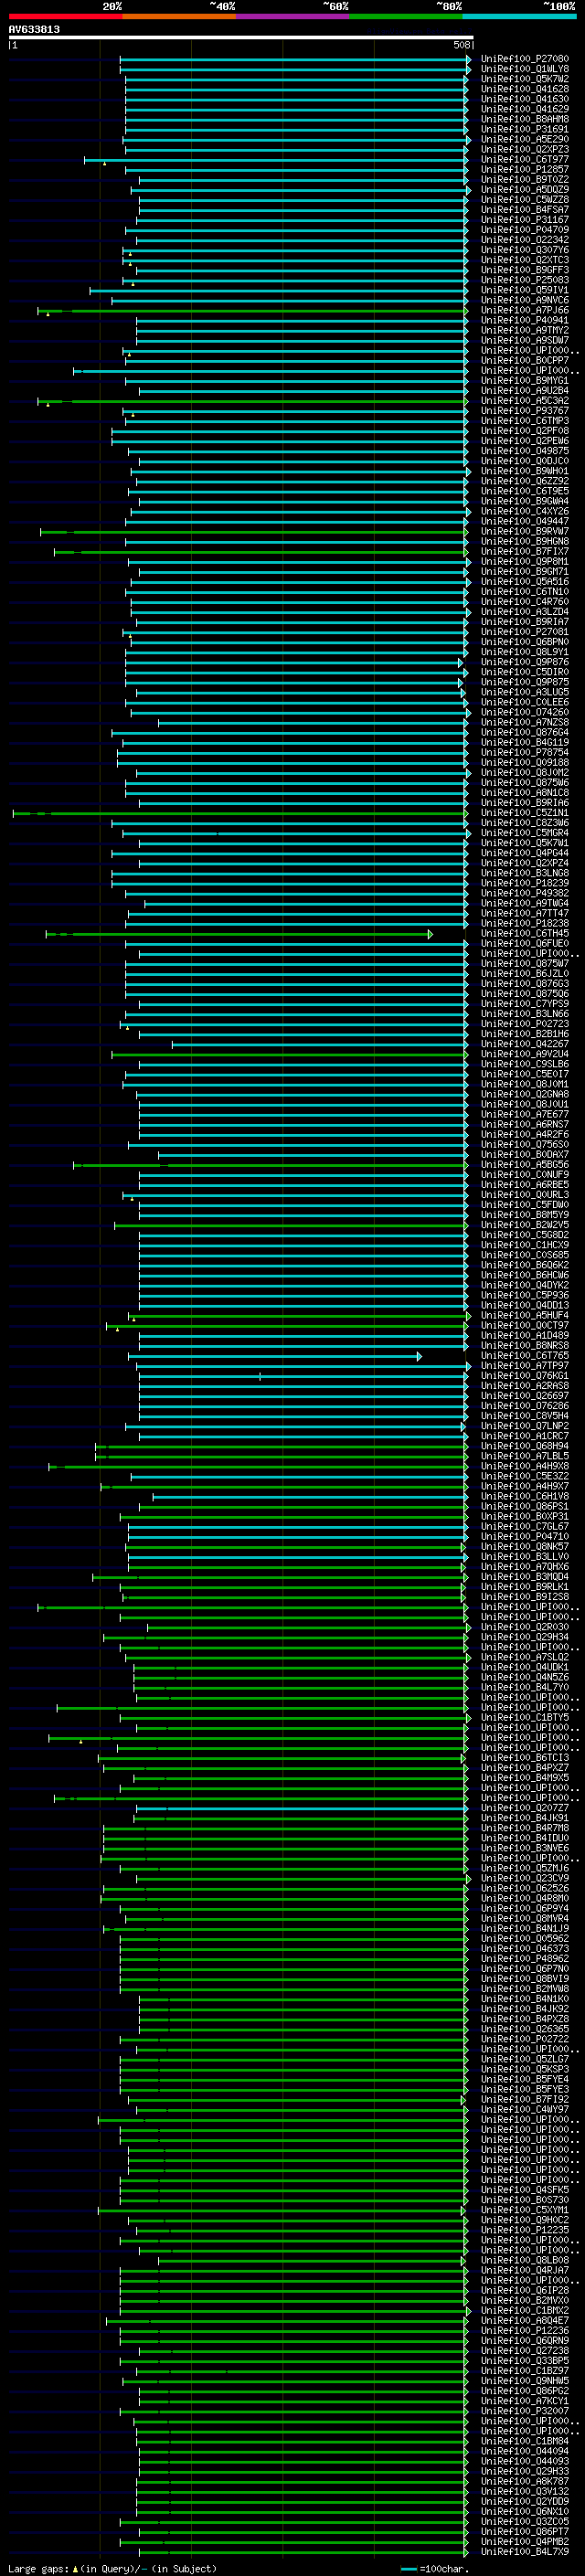Image resolution: width=585 pixels, height=2576 pixels.
Task: Click the green alignment bar for UniRef100_A4H9X8
Action: click(258, 1468)
